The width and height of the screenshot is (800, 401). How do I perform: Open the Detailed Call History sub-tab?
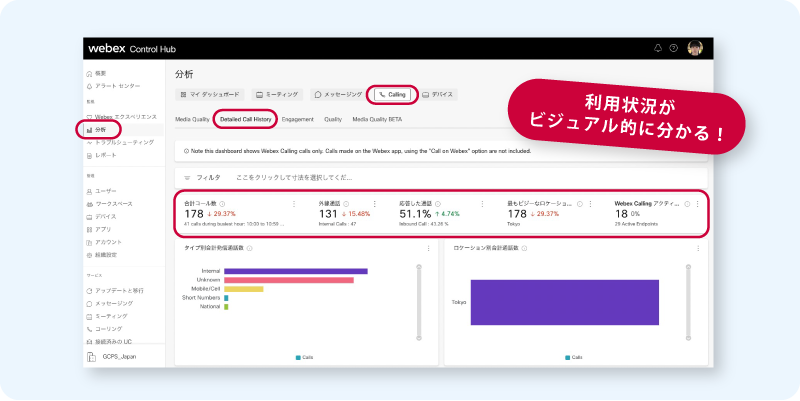coord(245,119)
